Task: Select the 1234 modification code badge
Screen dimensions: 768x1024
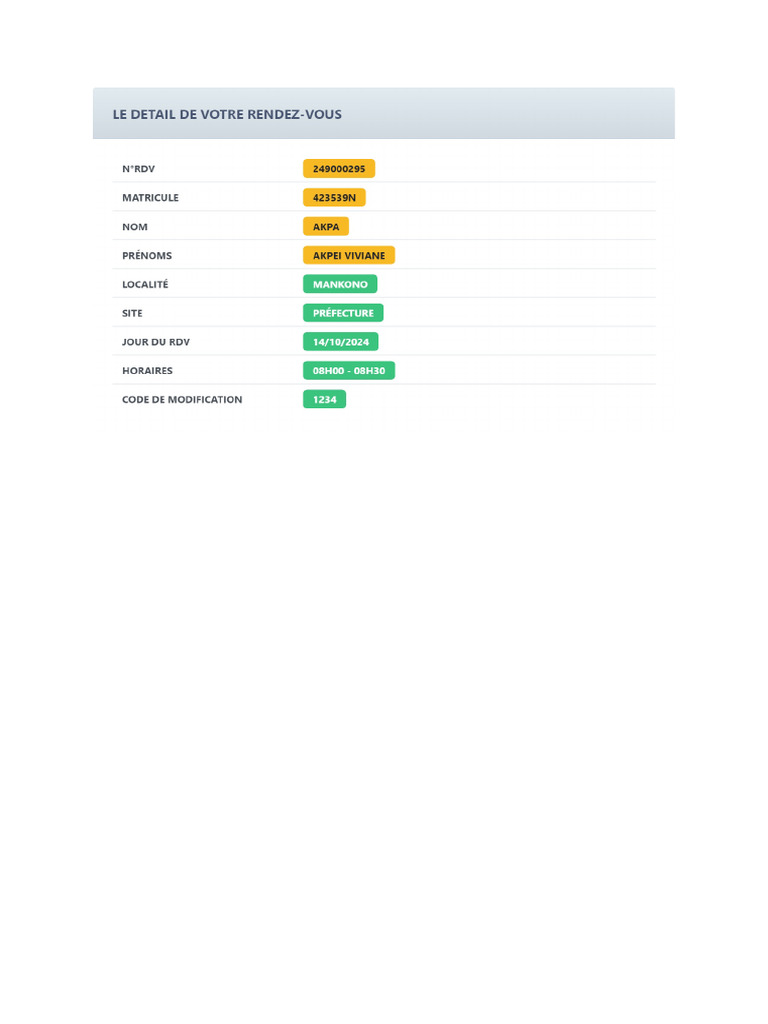Action: [324, 400]
